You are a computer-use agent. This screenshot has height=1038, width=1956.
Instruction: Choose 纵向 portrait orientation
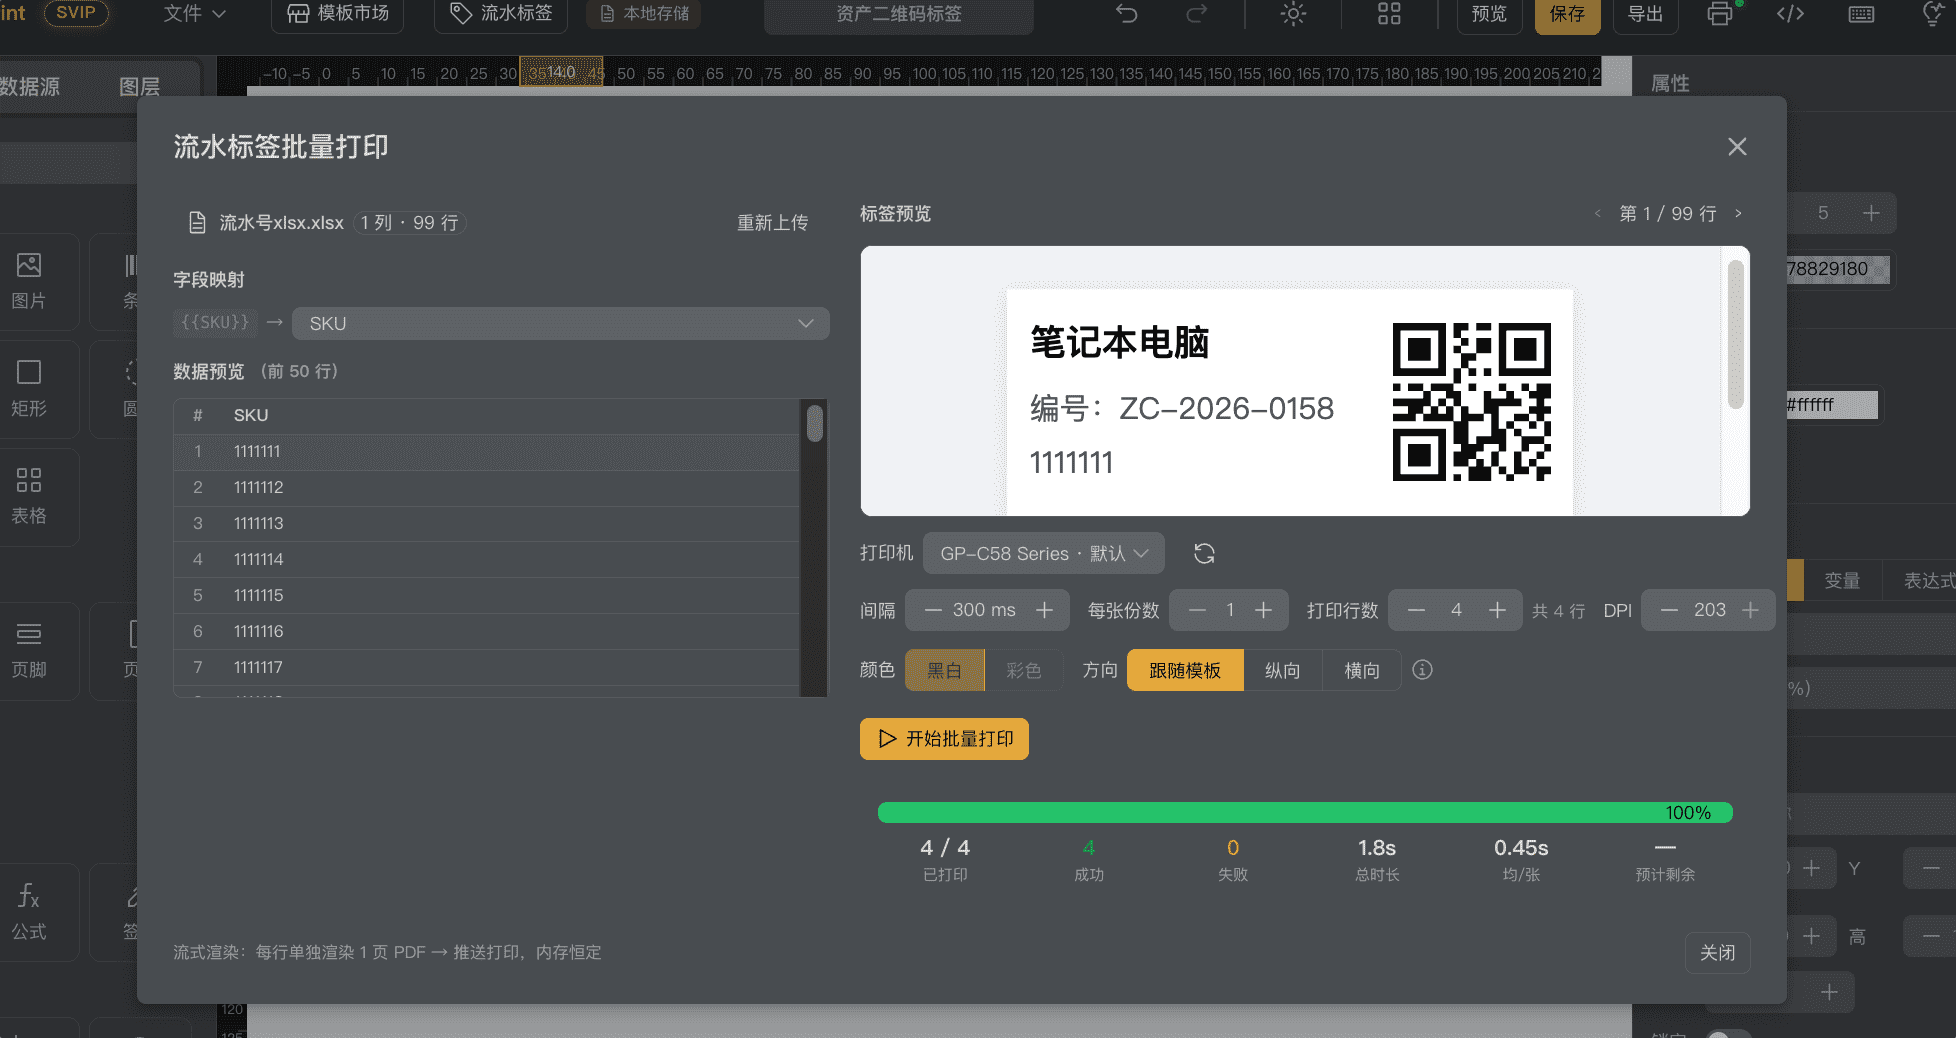pos(1283,670)
